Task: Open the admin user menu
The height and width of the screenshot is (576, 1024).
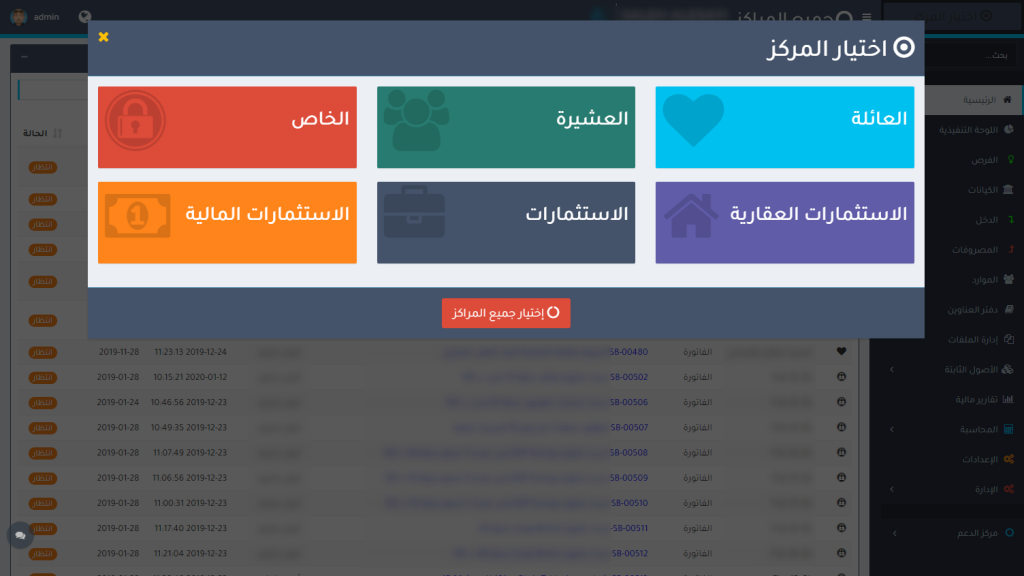Action: tap(35, 17)
